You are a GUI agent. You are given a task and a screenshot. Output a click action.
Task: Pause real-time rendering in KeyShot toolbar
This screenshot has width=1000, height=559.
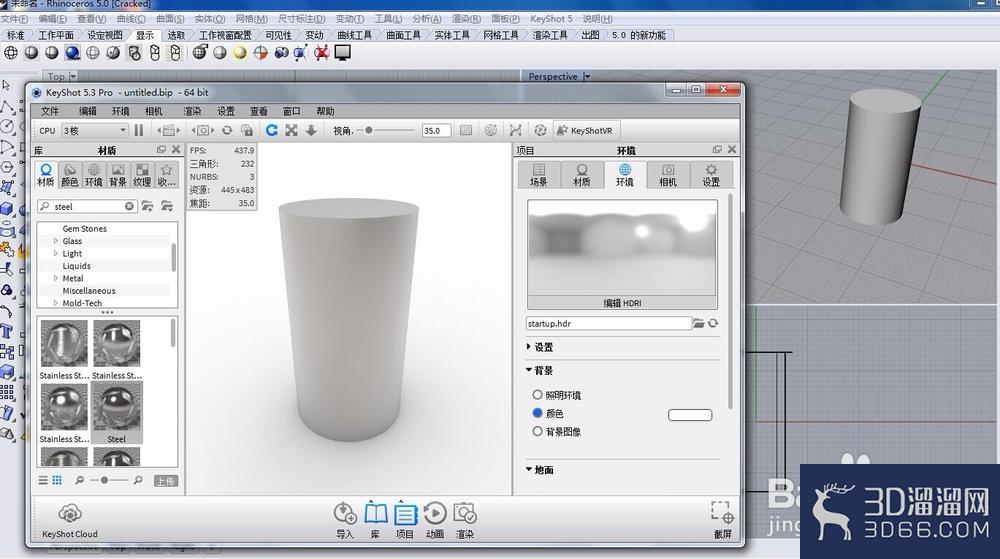(139, 130)
